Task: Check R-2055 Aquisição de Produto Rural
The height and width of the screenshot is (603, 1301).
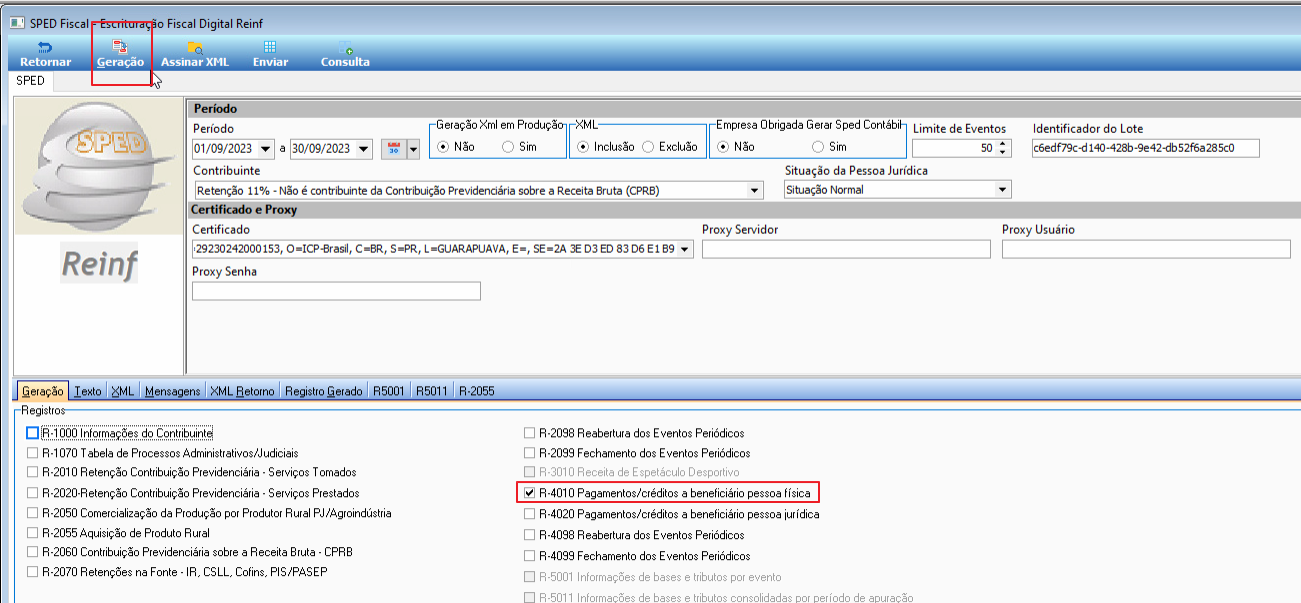Action: (33, 533)
